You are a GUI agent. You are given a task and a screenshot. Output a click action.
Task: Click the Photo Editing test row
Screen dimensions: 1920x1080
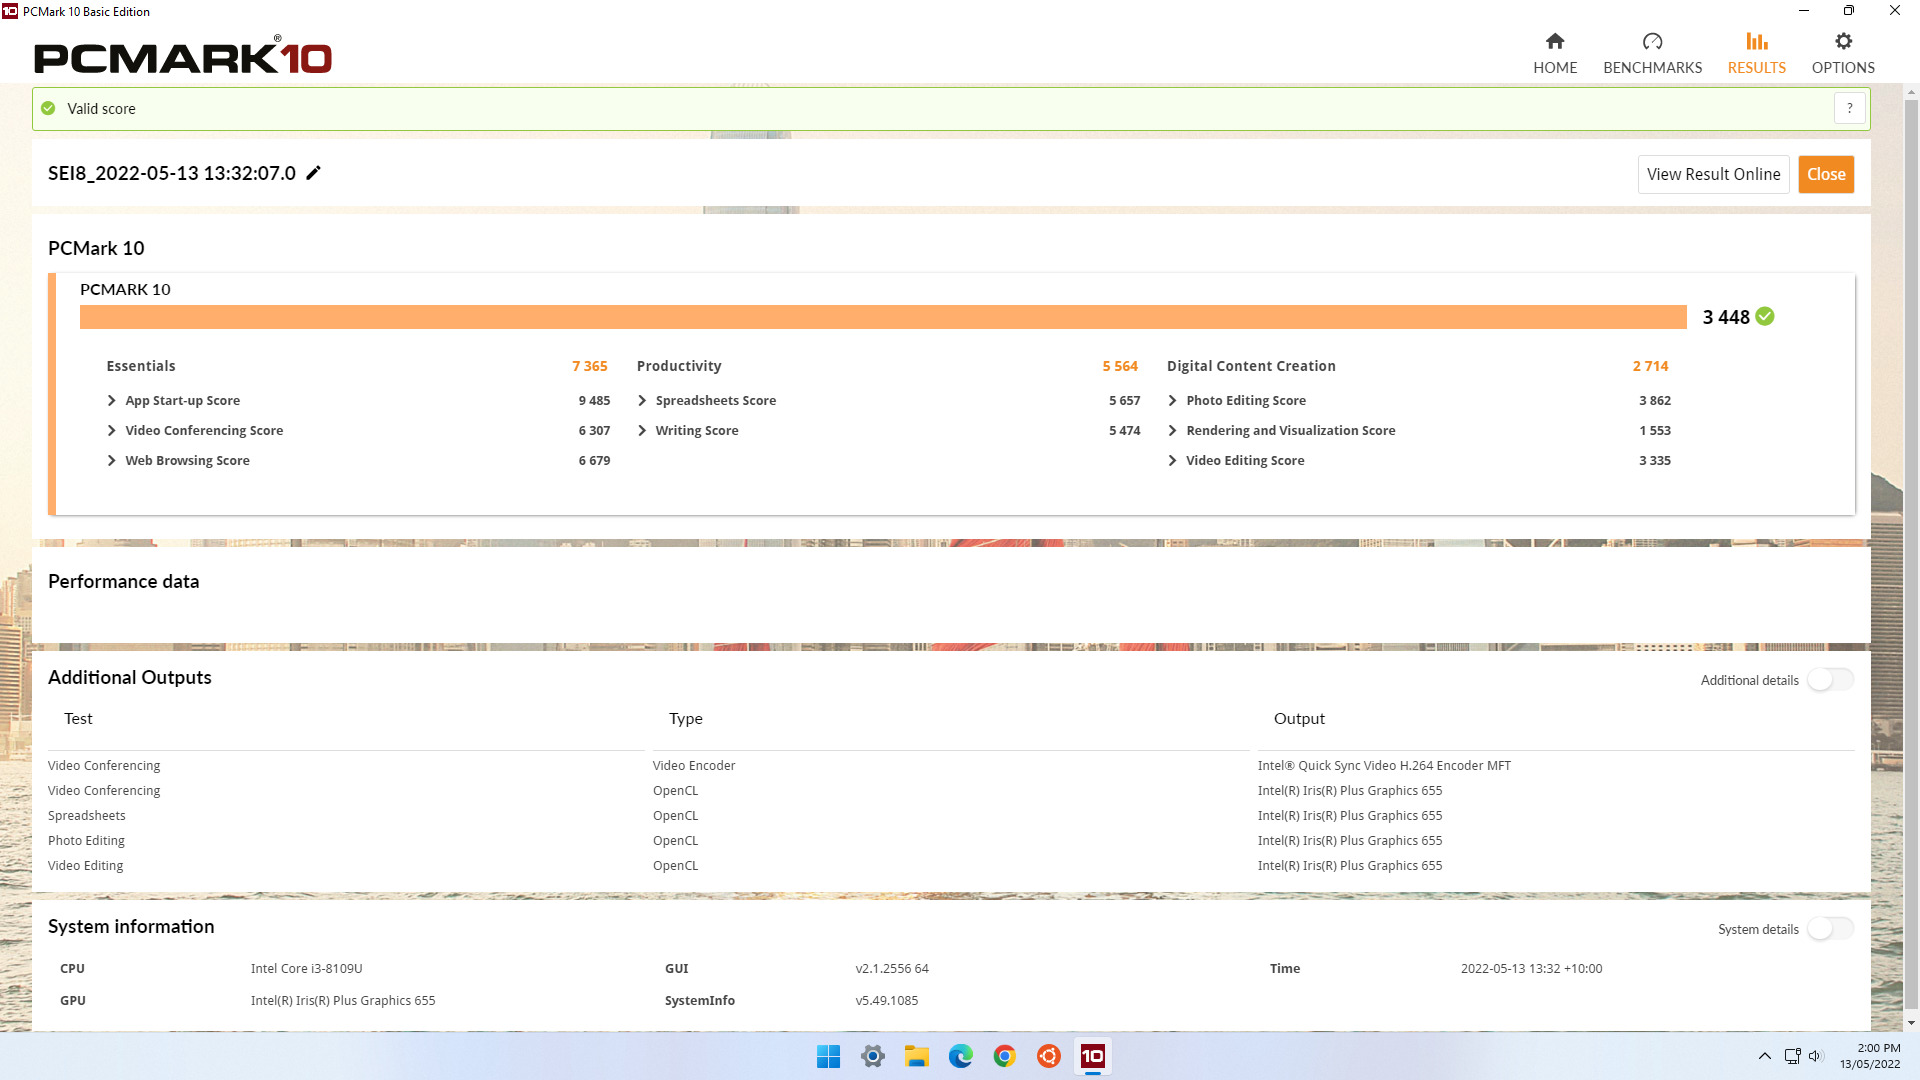[86, 841]
